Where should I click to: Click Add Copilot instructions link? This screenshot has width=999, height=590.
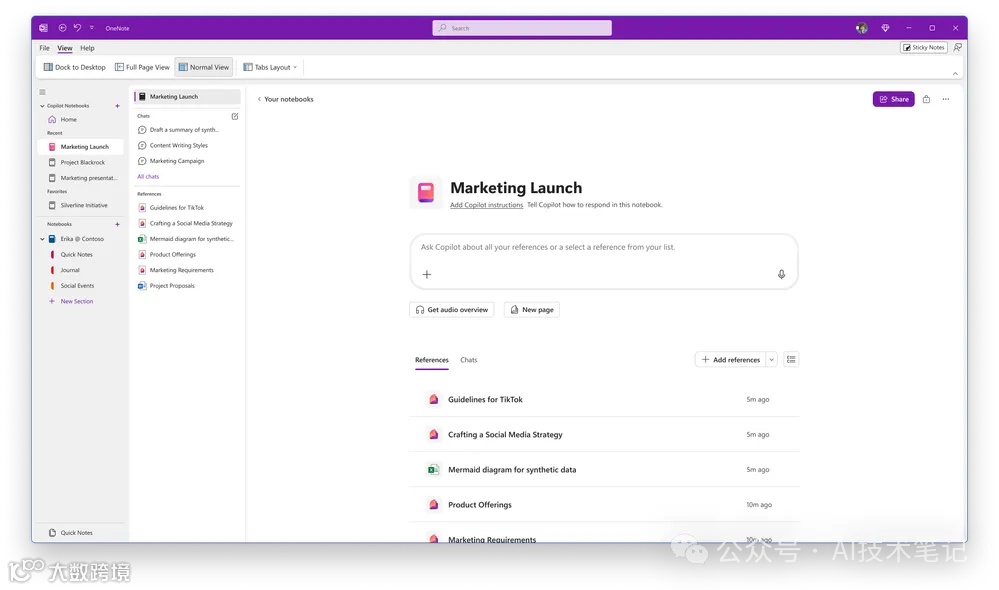pyautogui.click(x=486, y=205)
